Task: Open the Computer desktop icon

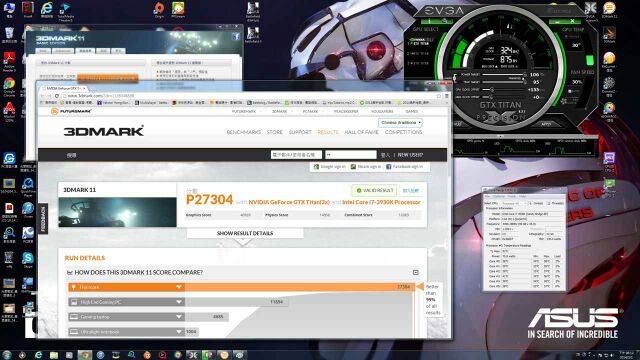Action: click(9, 9)
